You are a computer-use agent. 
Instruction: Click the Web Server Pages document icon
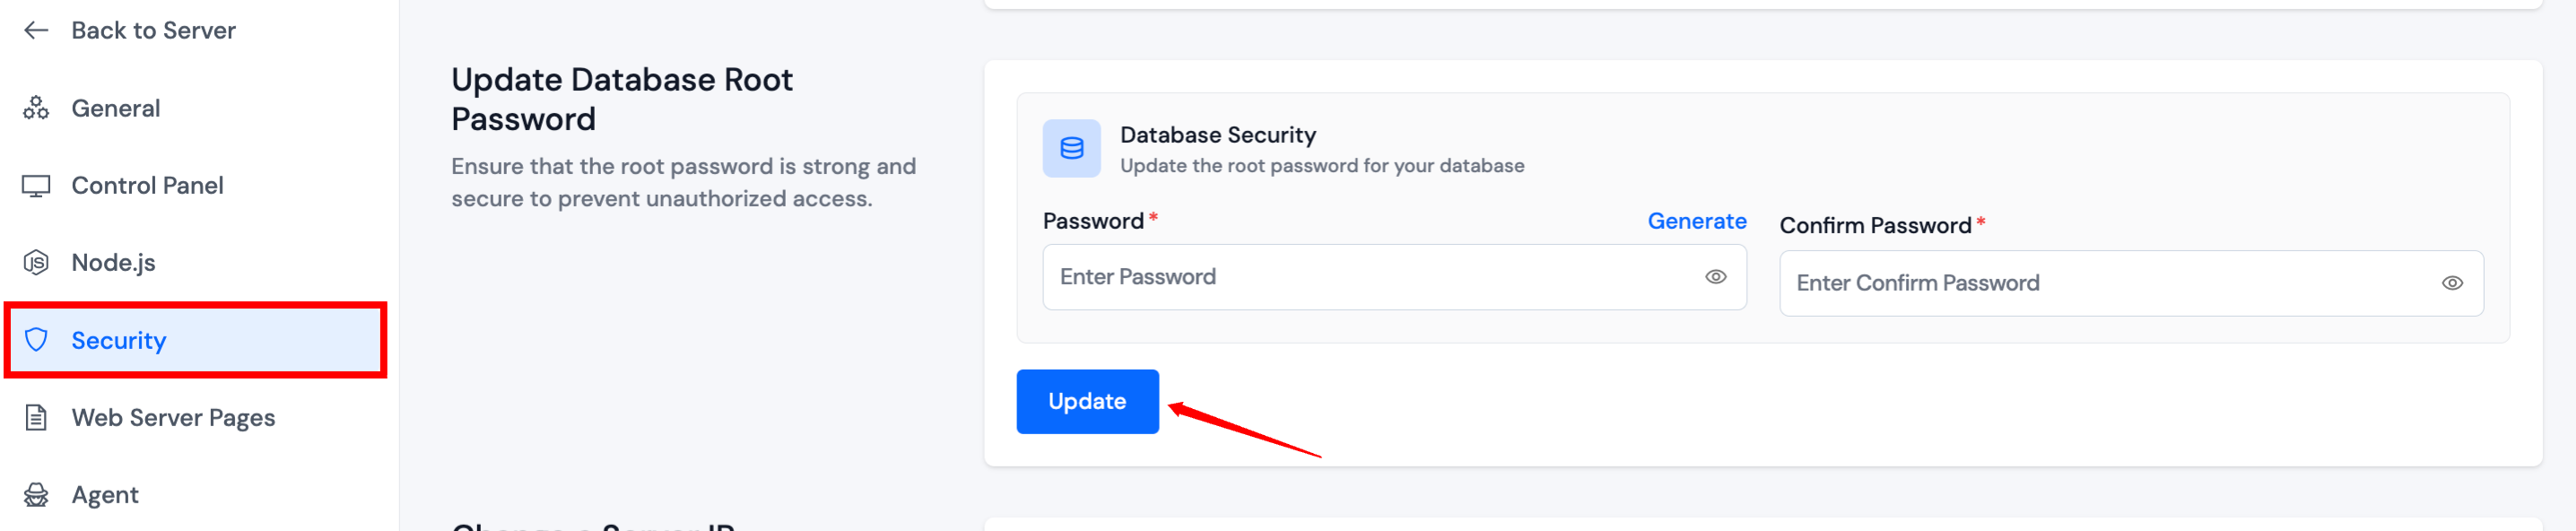tap(36, 418)
